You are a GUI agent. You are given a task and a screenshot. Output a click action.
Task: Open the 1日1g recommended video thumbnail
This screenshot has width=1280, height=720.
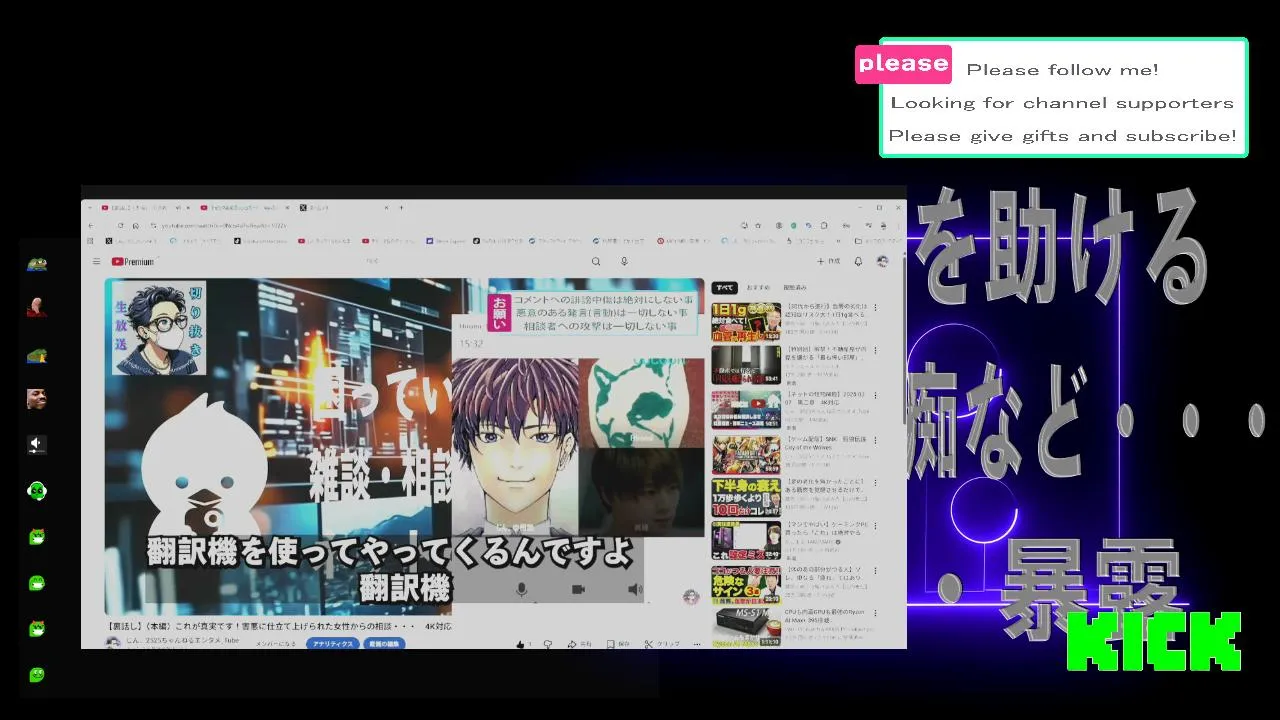[x=746, y=322]
